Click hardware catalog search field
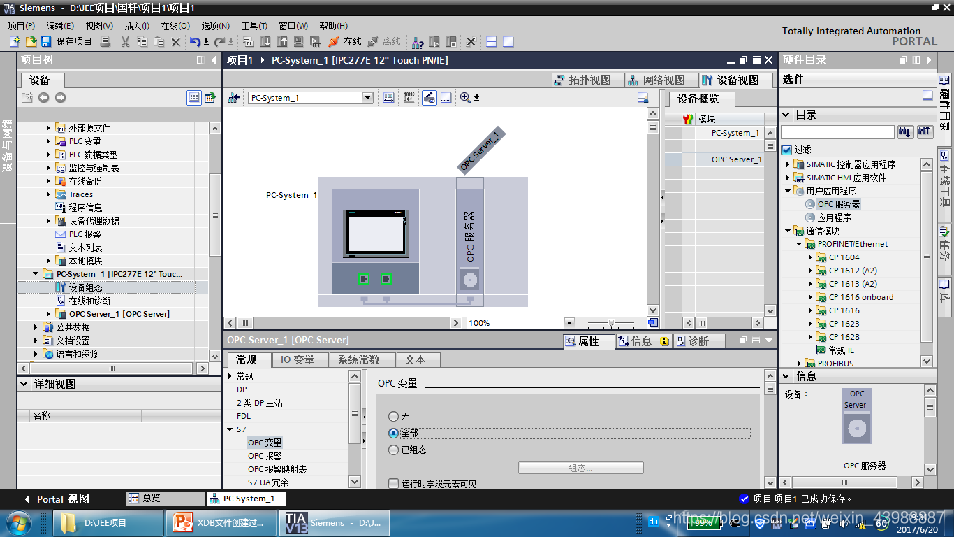The height and width of the screenshot is (537, 955). [838, 132]
